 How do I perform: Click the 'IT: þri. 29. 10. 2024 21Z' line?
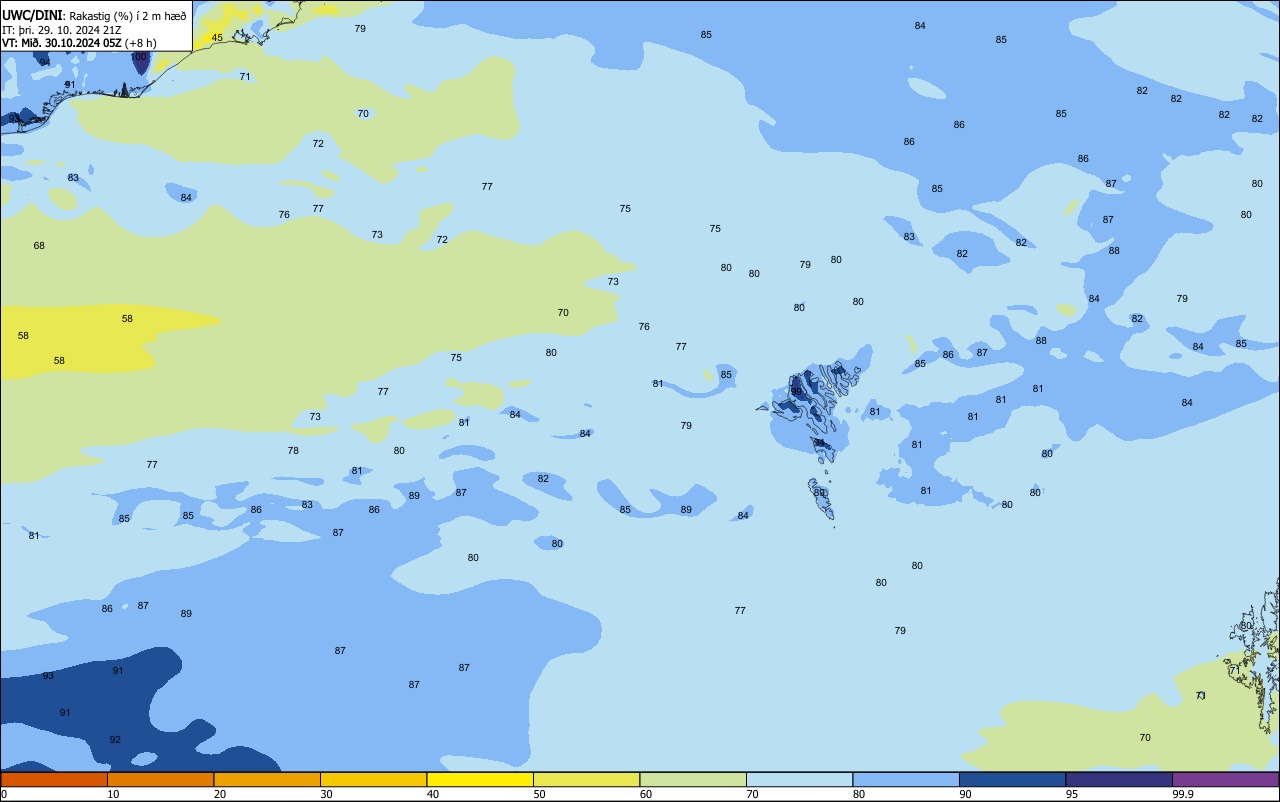62,29
